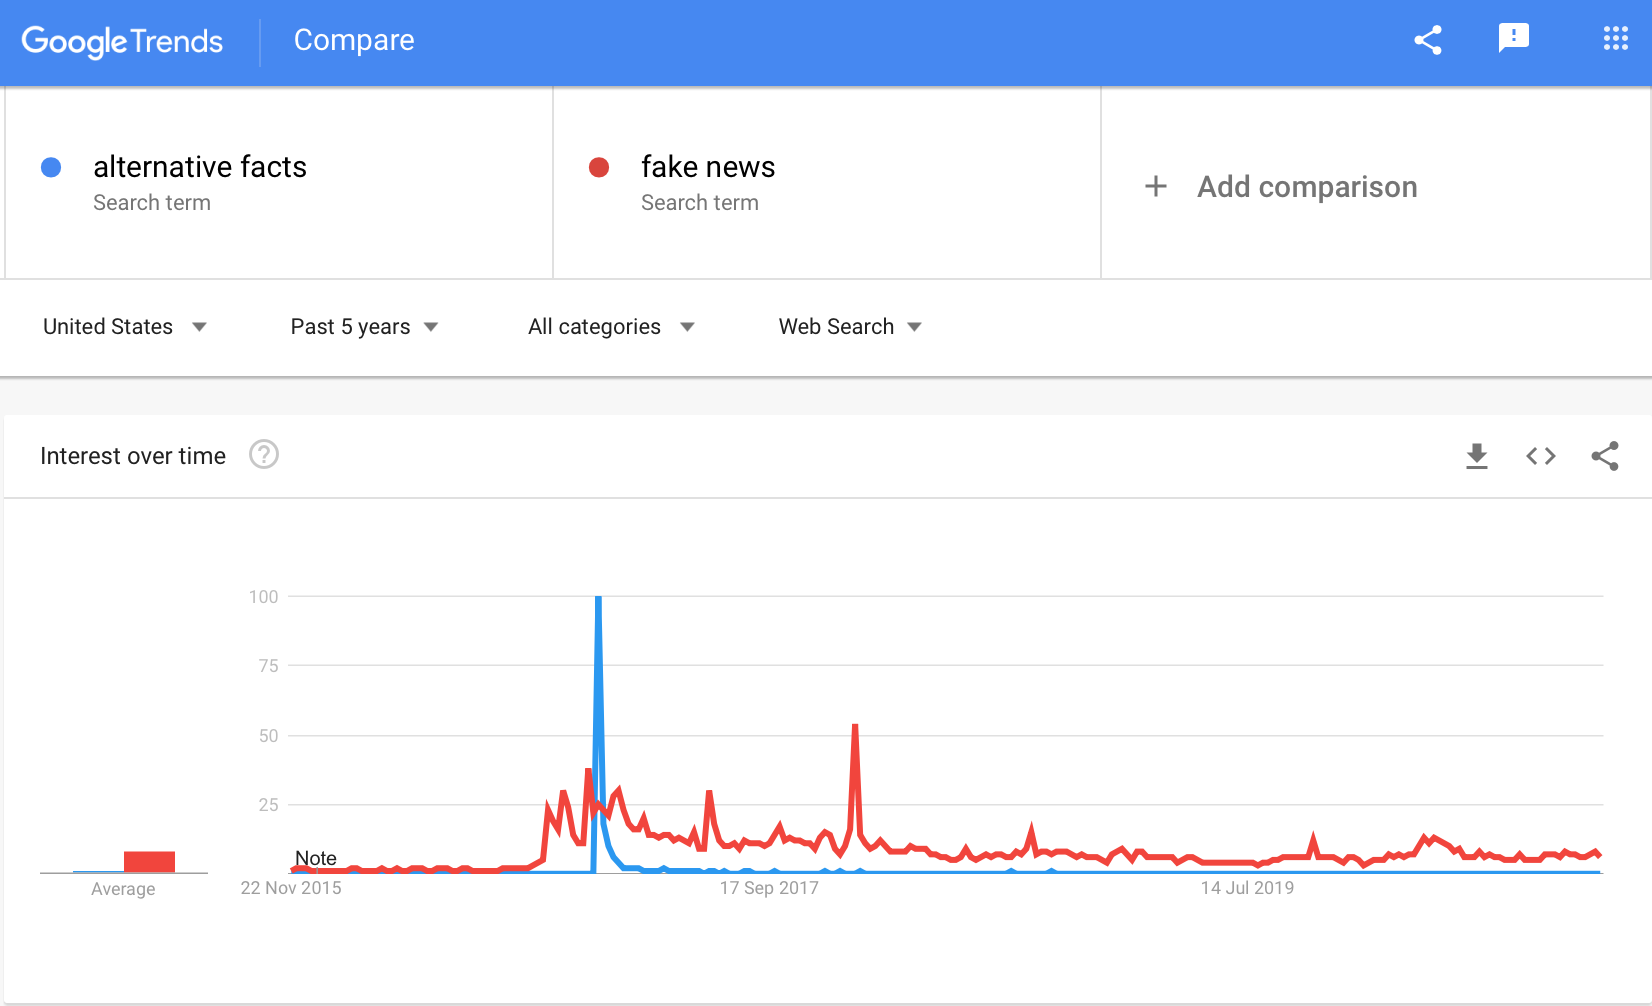Open the Web Search type dropdown
The image size is (1652, 1006).
[850, 327]
